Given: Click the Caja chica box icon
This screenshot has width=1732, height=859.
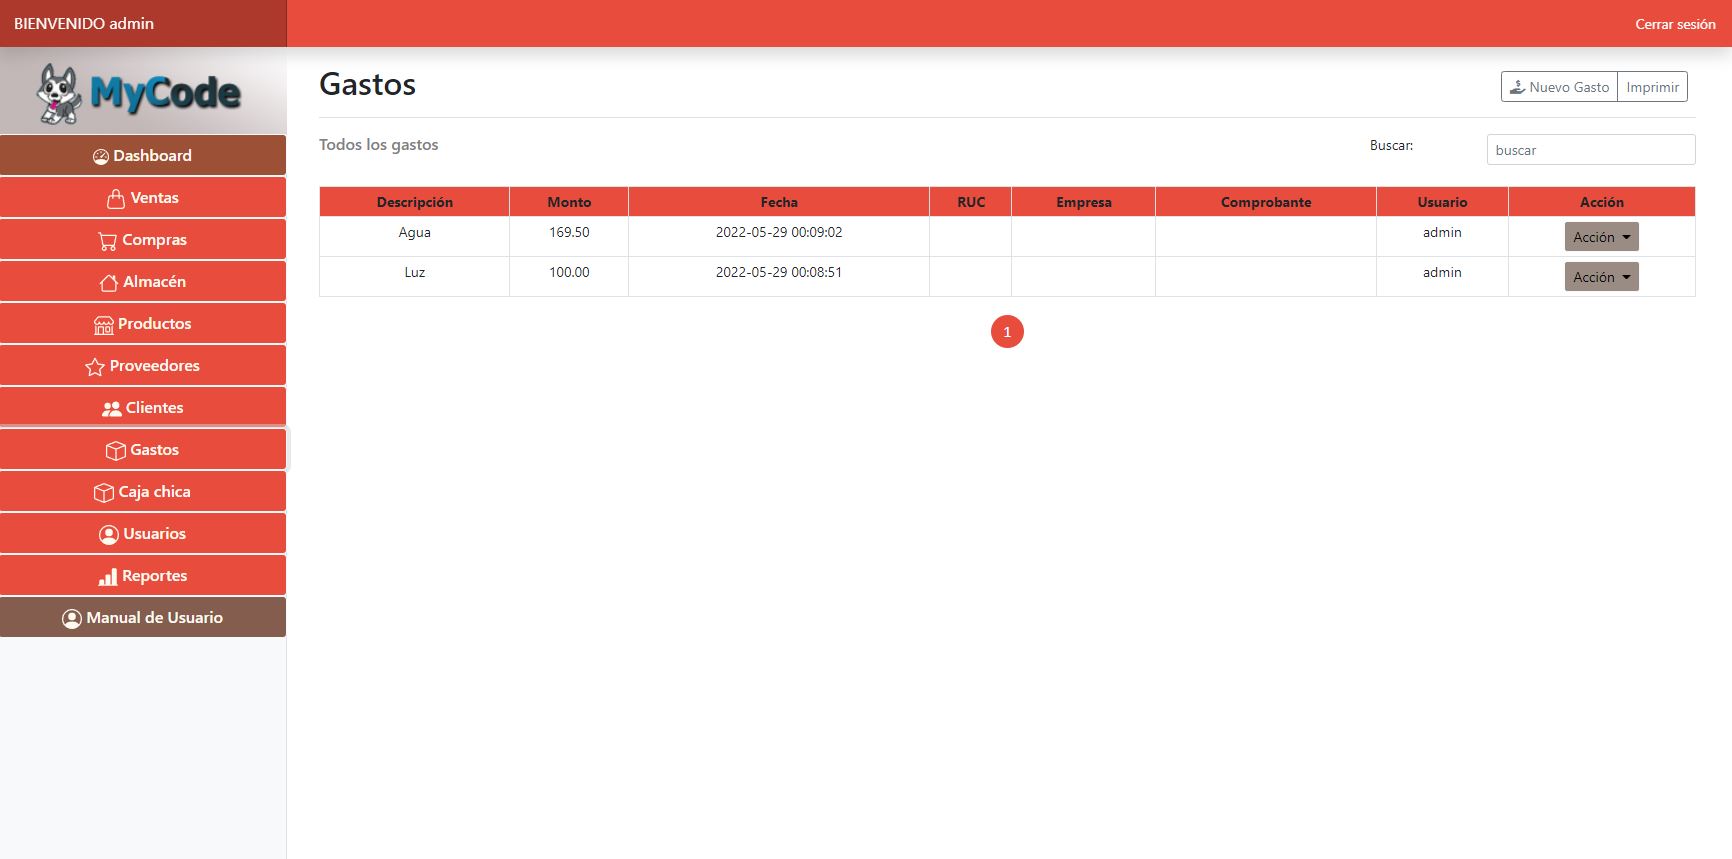Looking at the screenshot, I should click(104, 493).
